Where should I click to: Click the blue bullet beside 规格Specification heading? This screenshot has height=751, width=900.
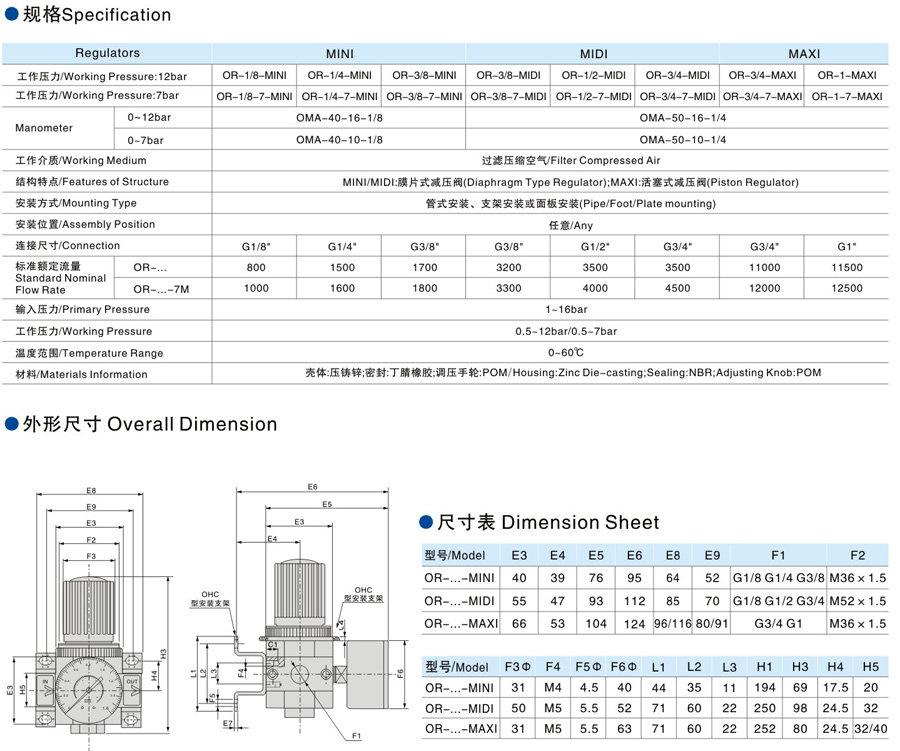pyautogui.click(x=11, y=16)
